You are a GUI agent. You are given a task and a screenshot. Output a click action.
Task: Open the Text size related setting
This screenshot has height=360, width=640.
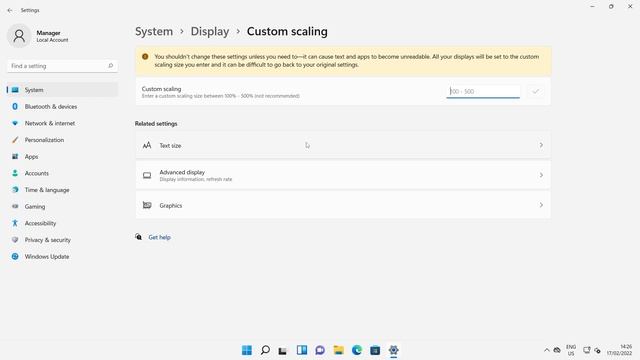(343, 145)
